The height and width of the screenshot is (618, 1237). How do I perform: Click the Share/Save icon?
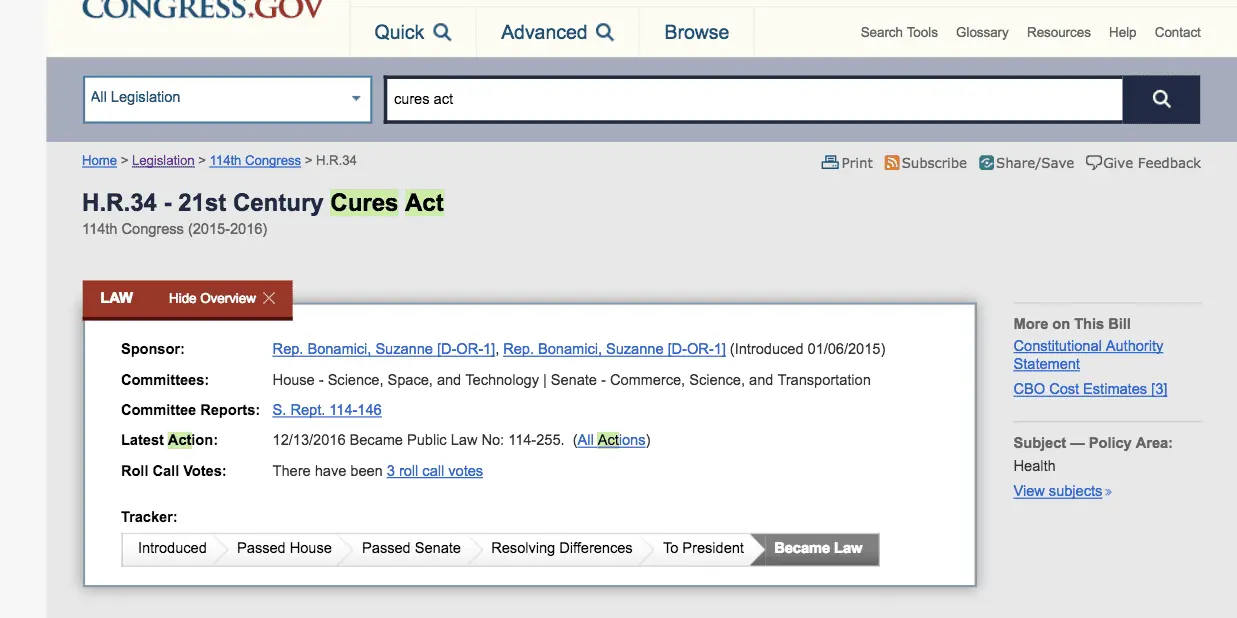(986, 163)
